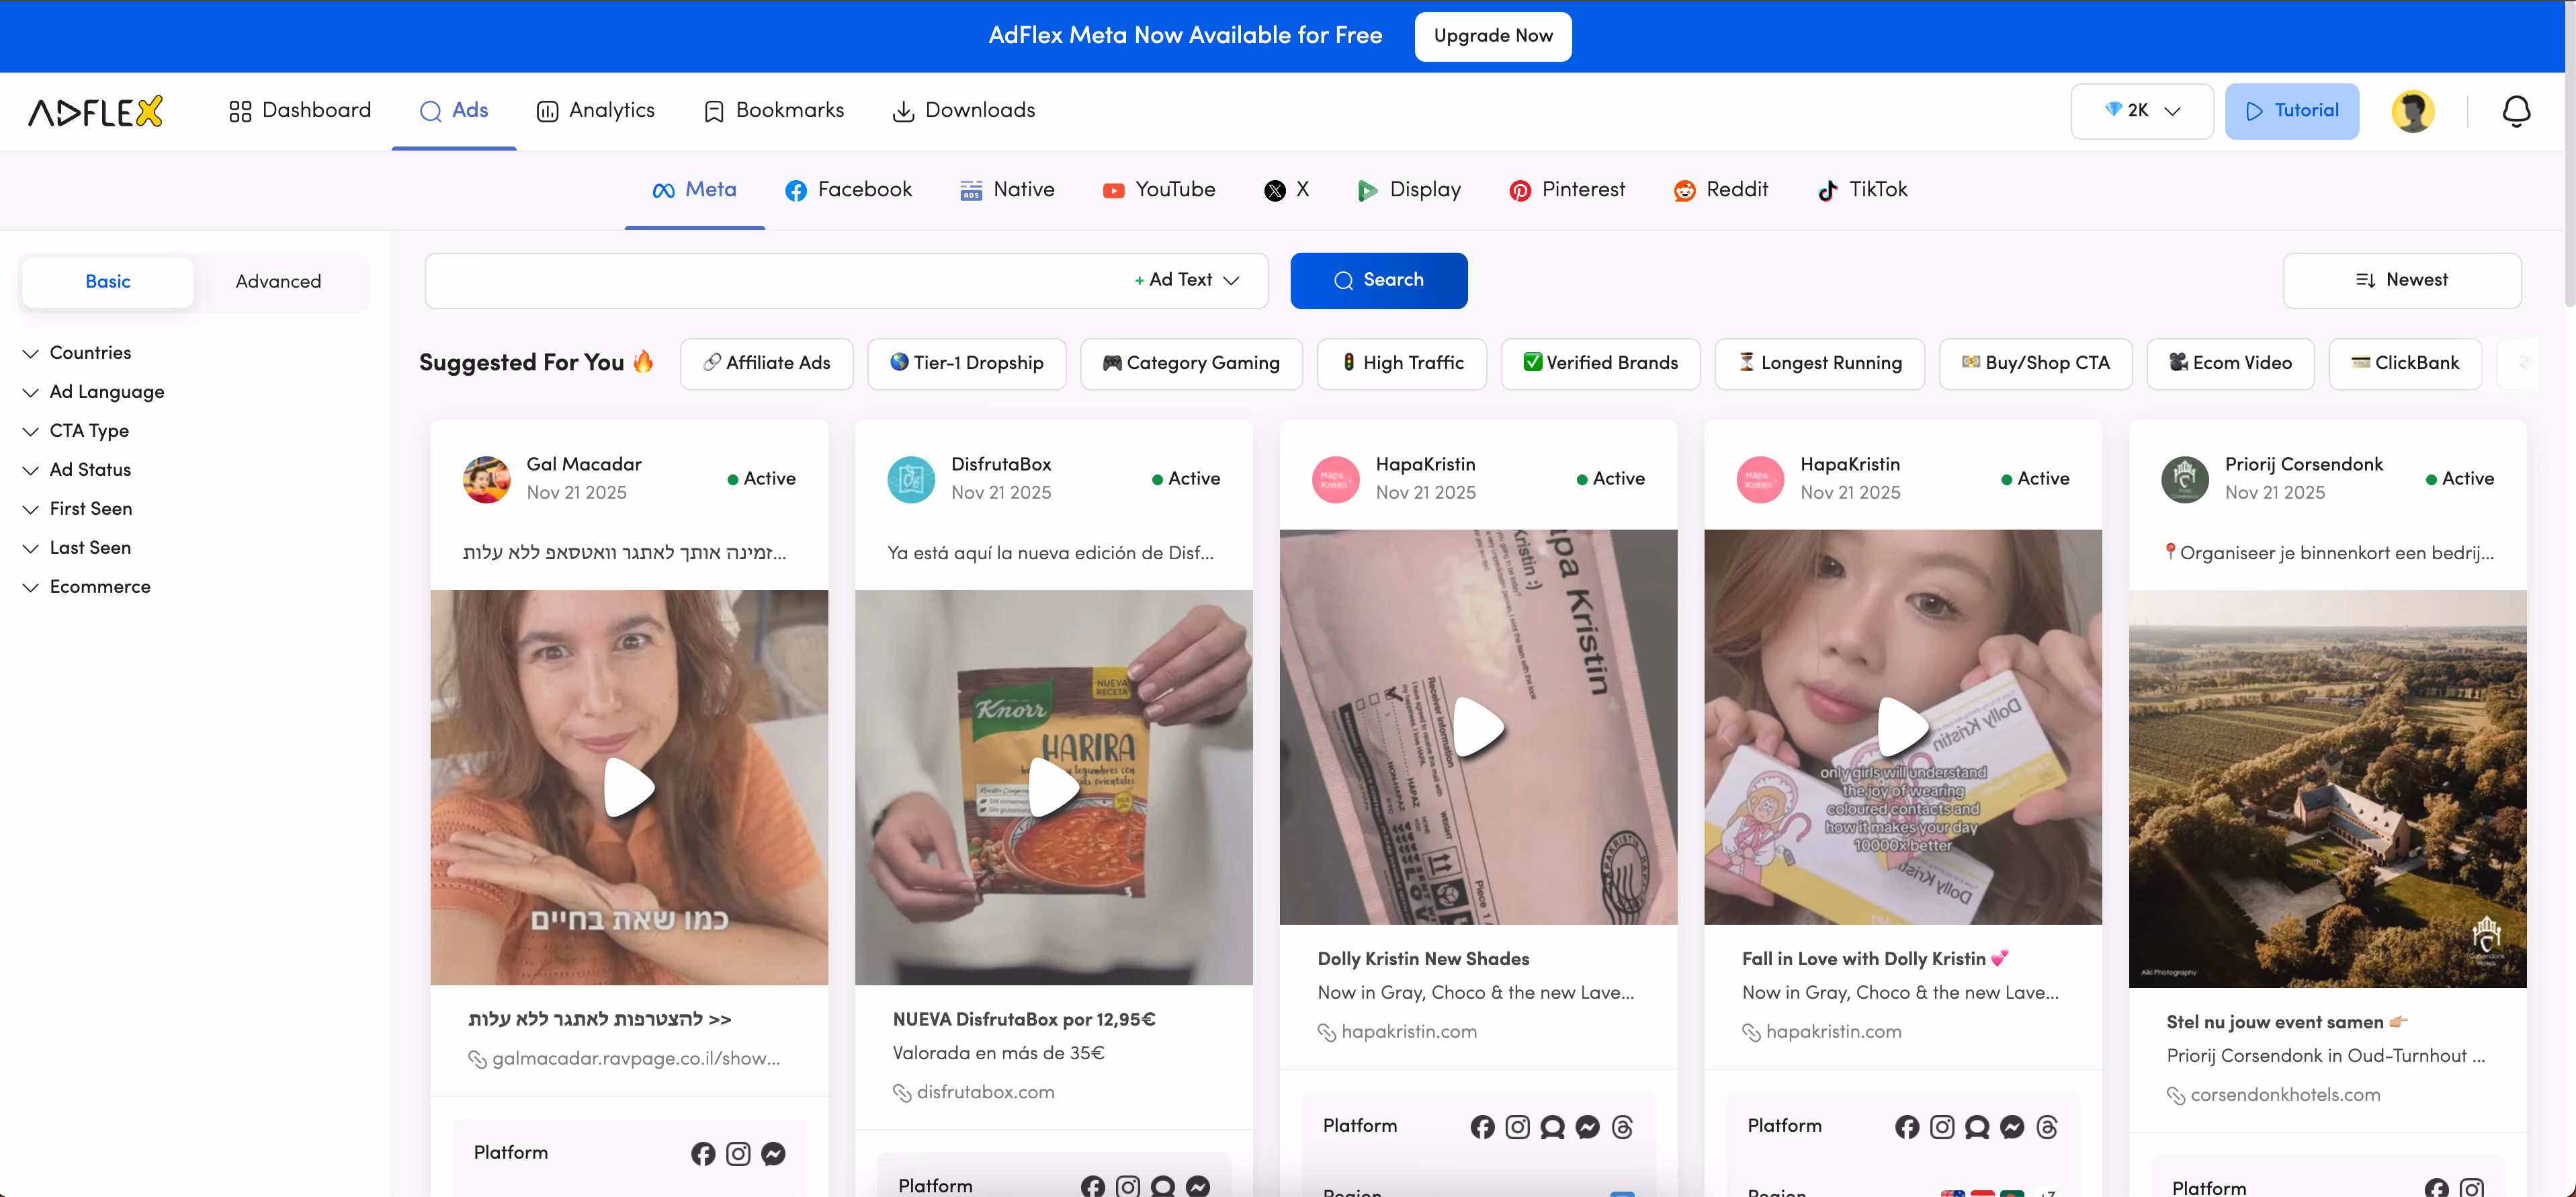The image size is (2576, 1197).
Task: Expand the 2K credits dropdown
Action: pyautogui.click(x=2140, y=111)
